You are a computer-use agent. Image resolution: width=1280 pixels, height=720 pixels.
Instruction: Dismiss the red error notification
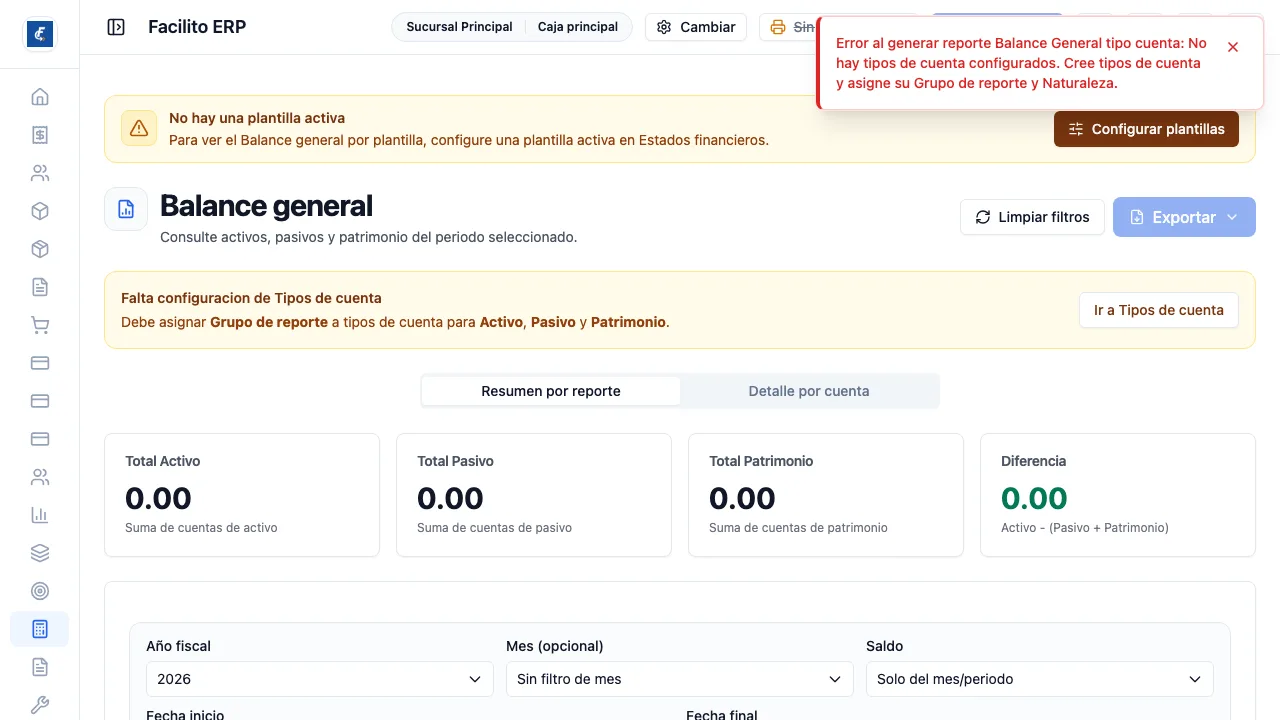(1233, 47)
